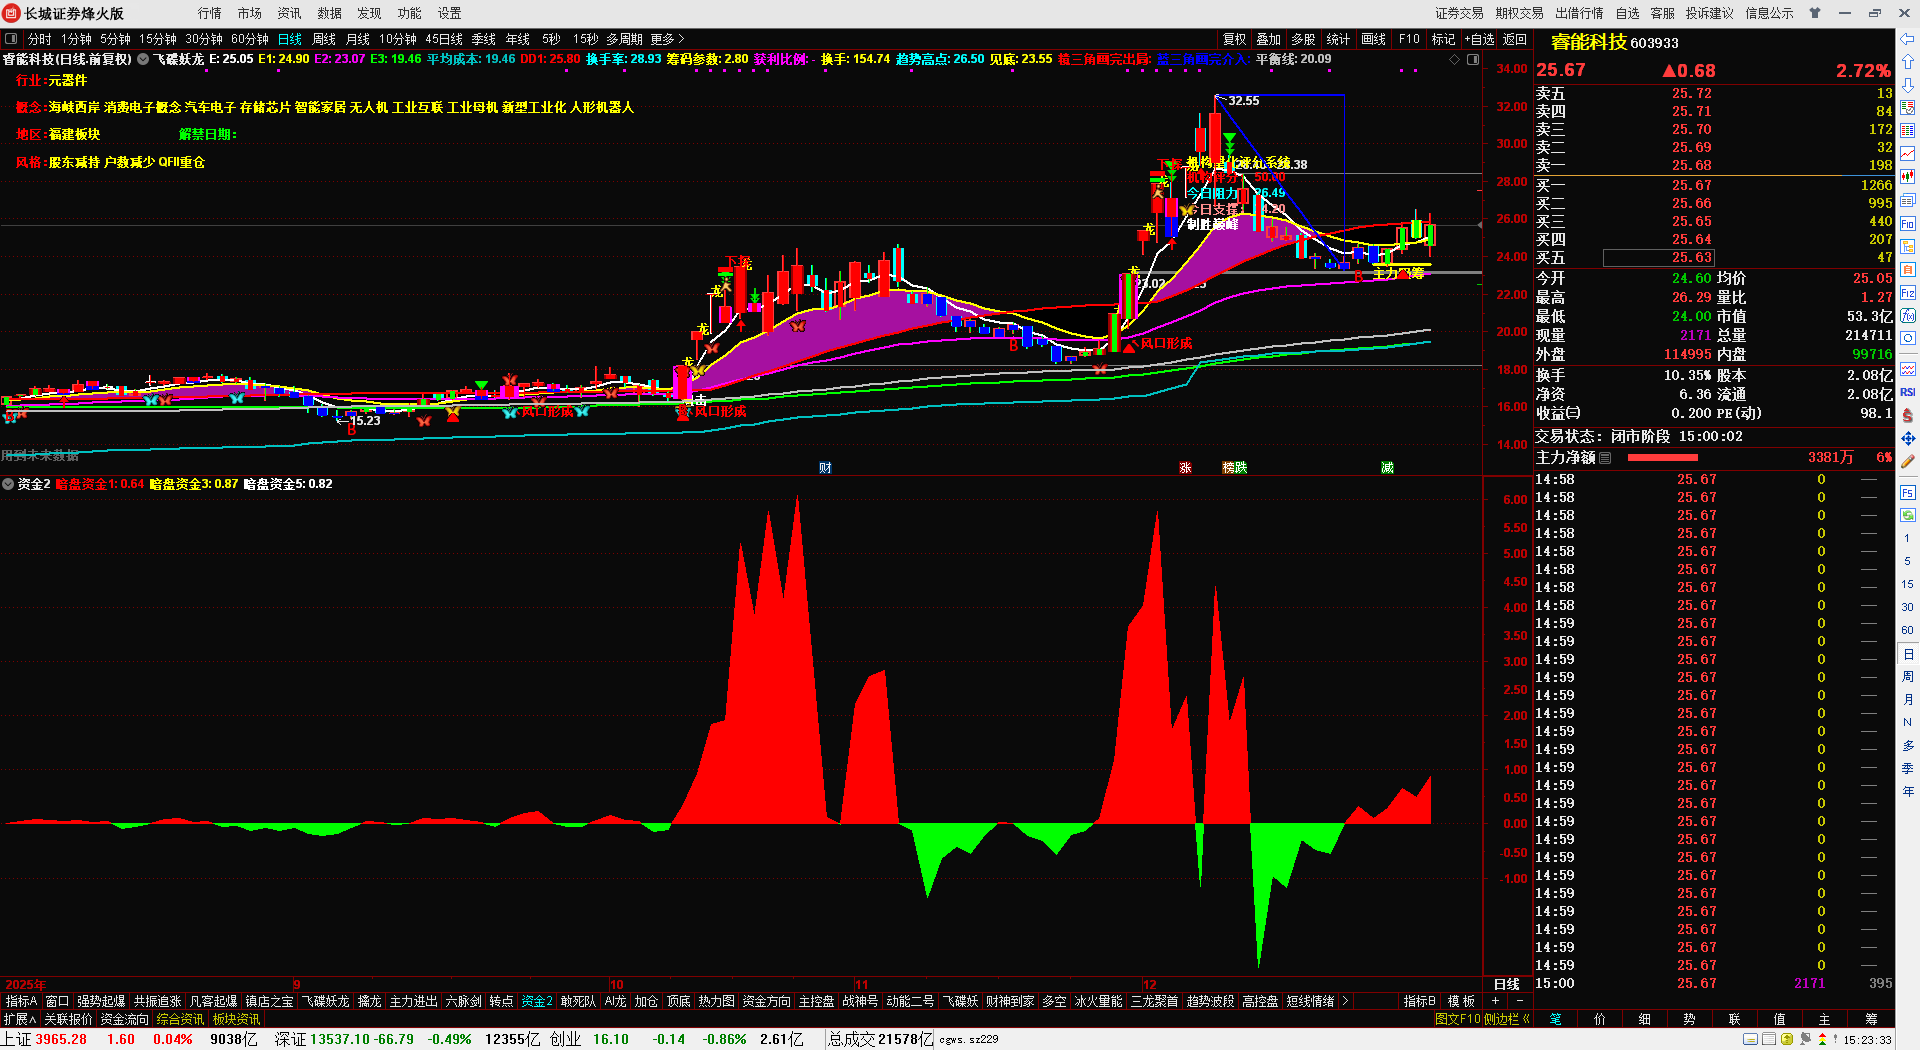Select the 热力图 indicator tab

point(716,1001)
